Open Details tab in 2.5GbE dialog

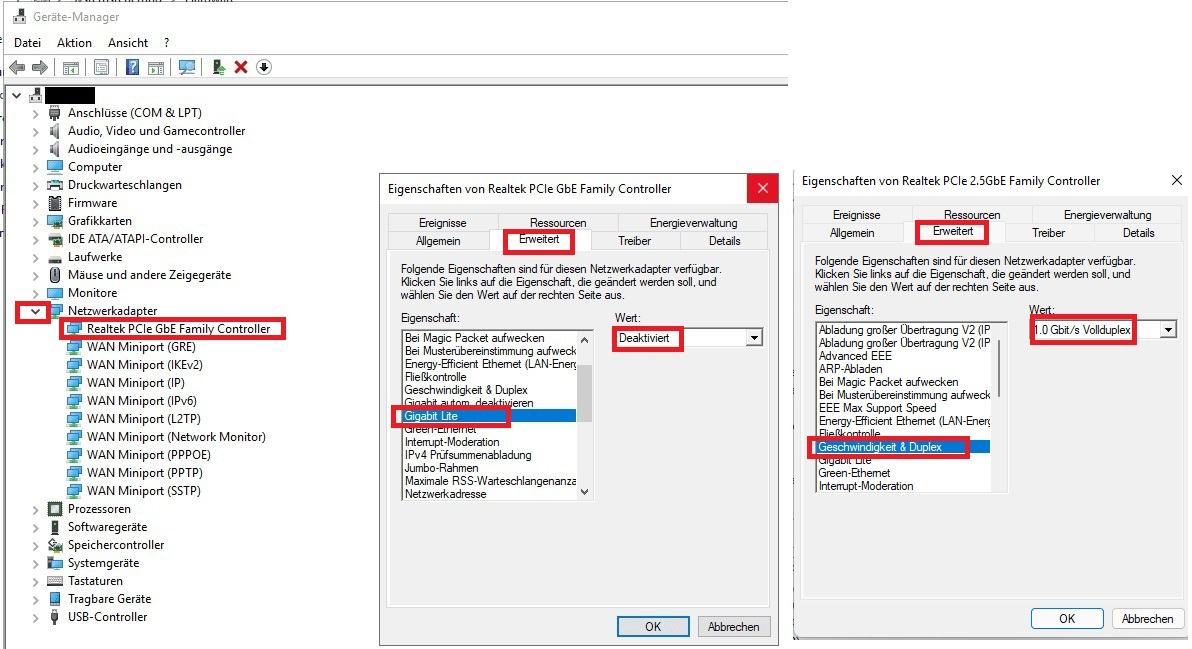(x=1138, y=233)
